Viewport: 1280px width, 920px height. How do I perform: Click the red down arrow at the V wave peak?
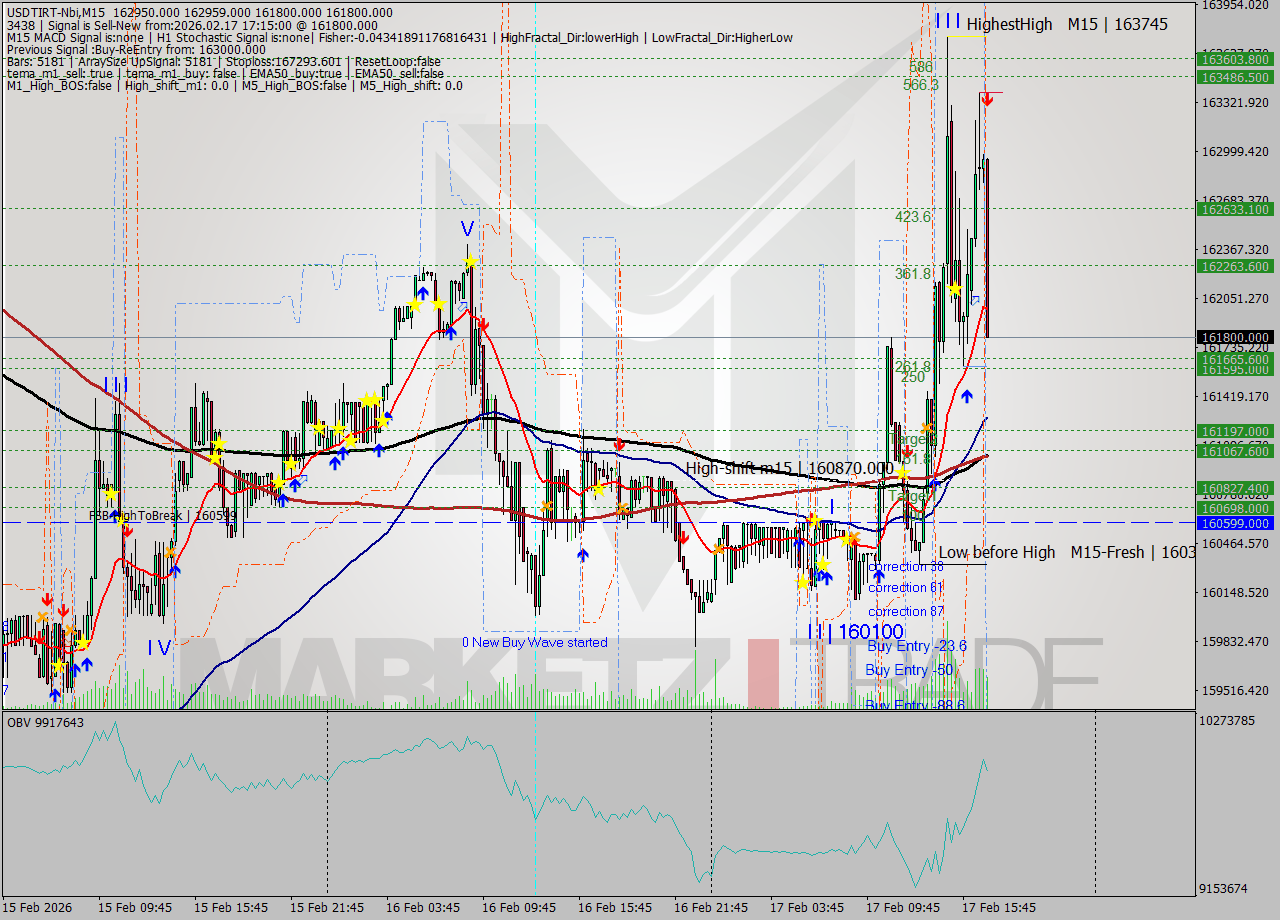[x=483, y=323]
